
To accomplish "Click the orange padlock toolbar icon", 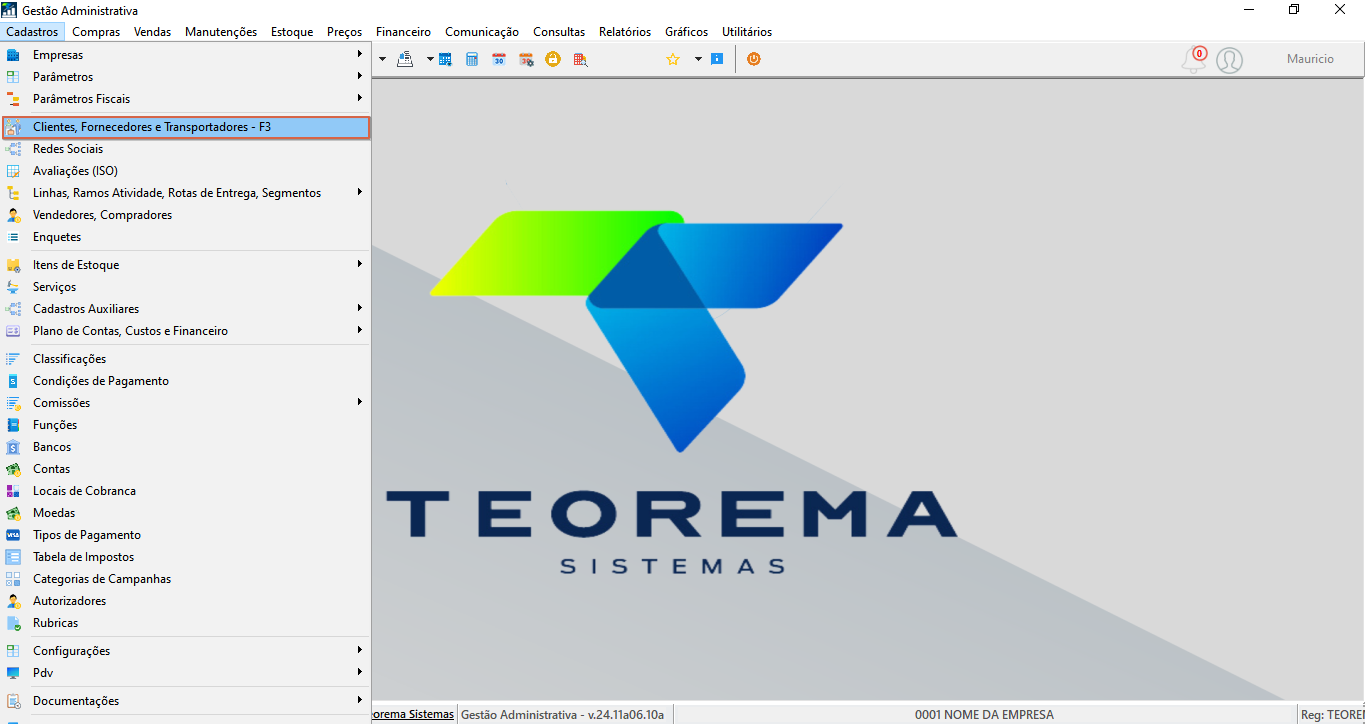I will tap(553, 59).
